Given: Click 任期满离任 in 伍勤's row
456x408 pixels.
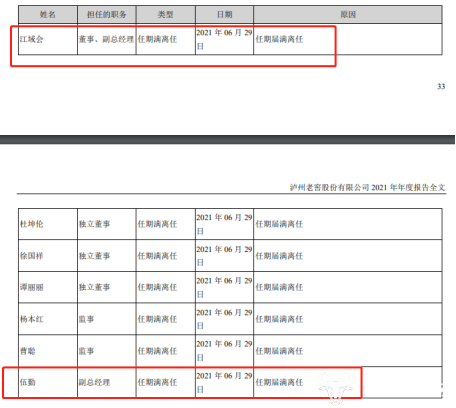Looking at the screenshot, I should click(x=157, y=382).
